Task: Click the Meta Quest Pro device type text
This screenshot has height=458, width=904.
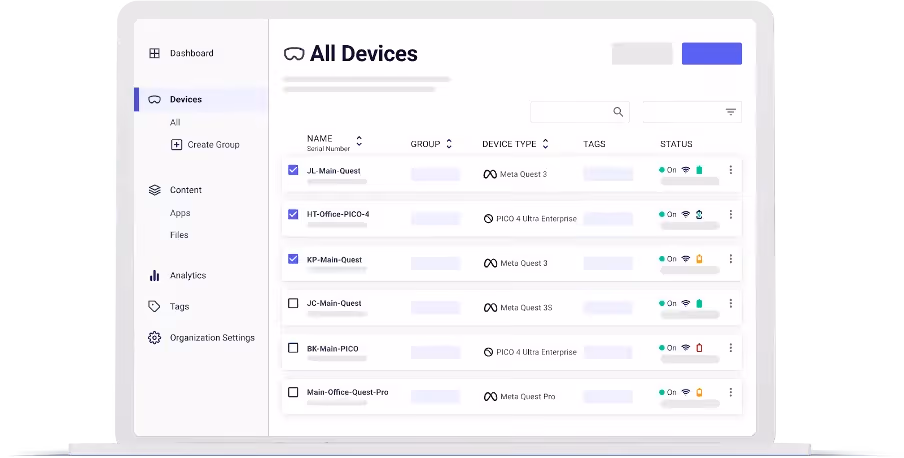Action: pyautogui.click(x=528, y=396)
